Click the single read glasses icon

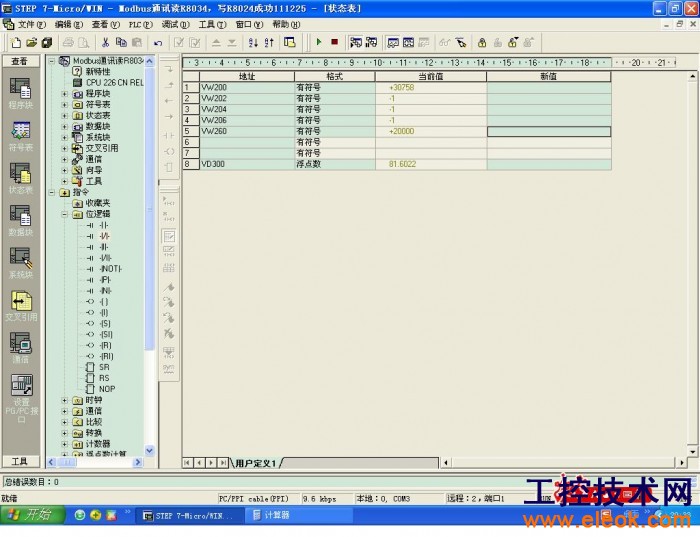444,42
